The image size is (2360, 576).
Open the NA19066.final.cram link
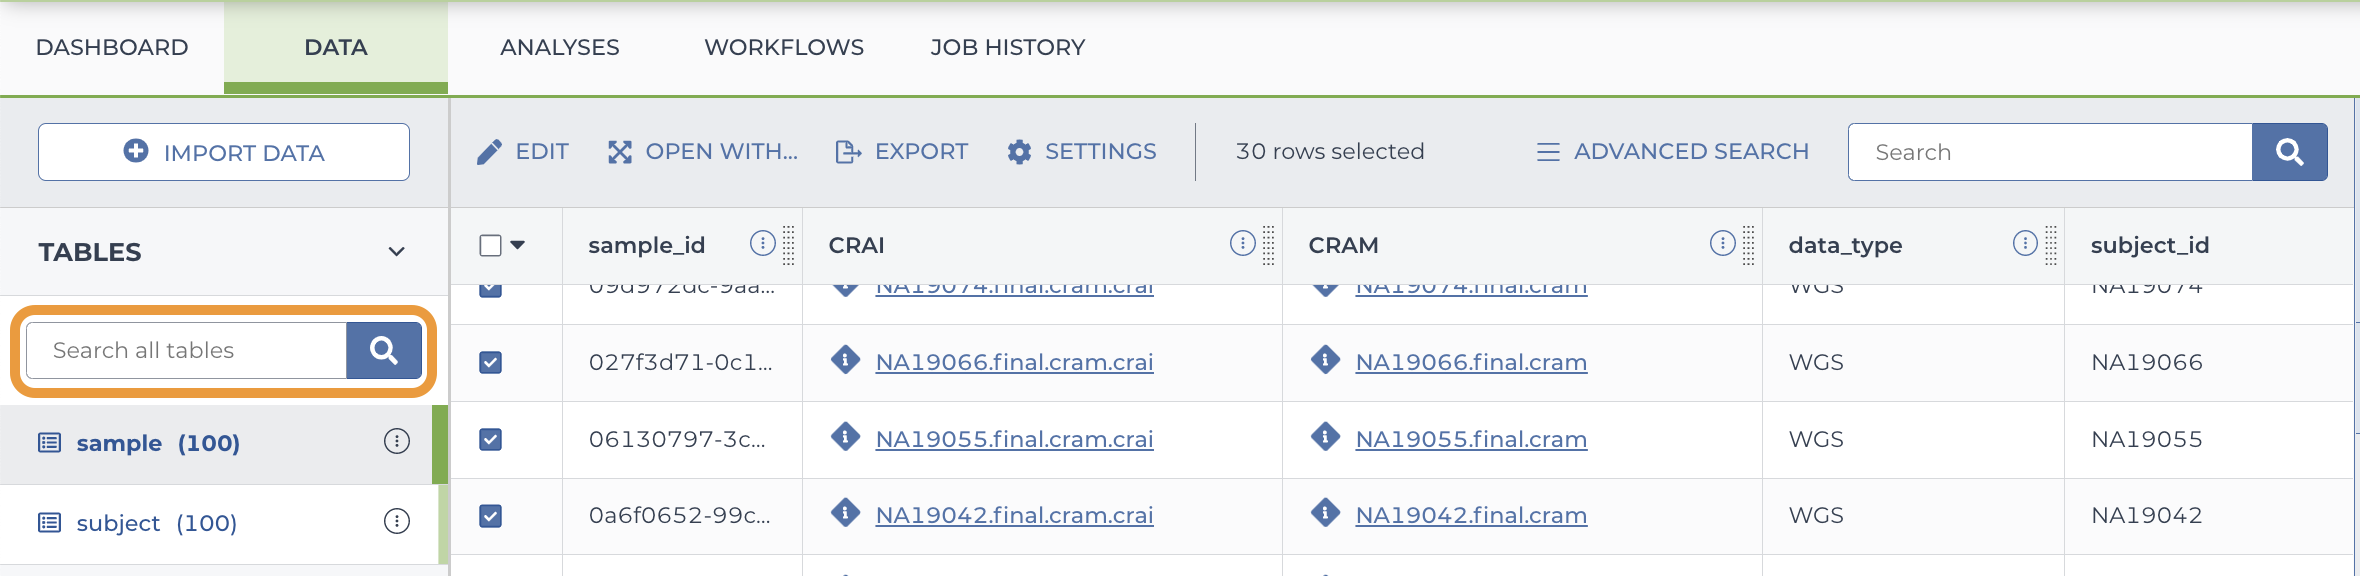click(1471, 362)
